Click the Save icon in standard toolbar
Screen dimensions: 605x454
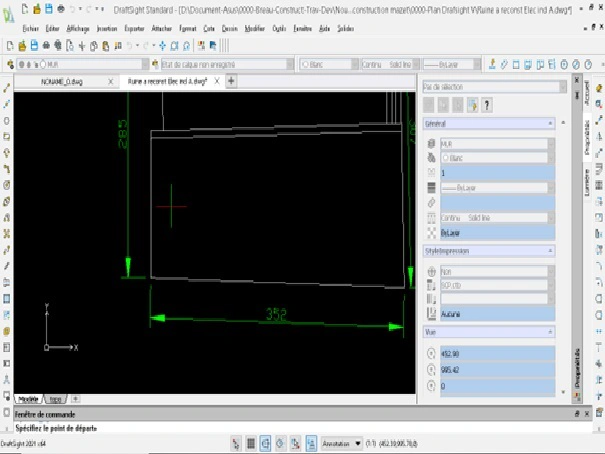(34, 46)
